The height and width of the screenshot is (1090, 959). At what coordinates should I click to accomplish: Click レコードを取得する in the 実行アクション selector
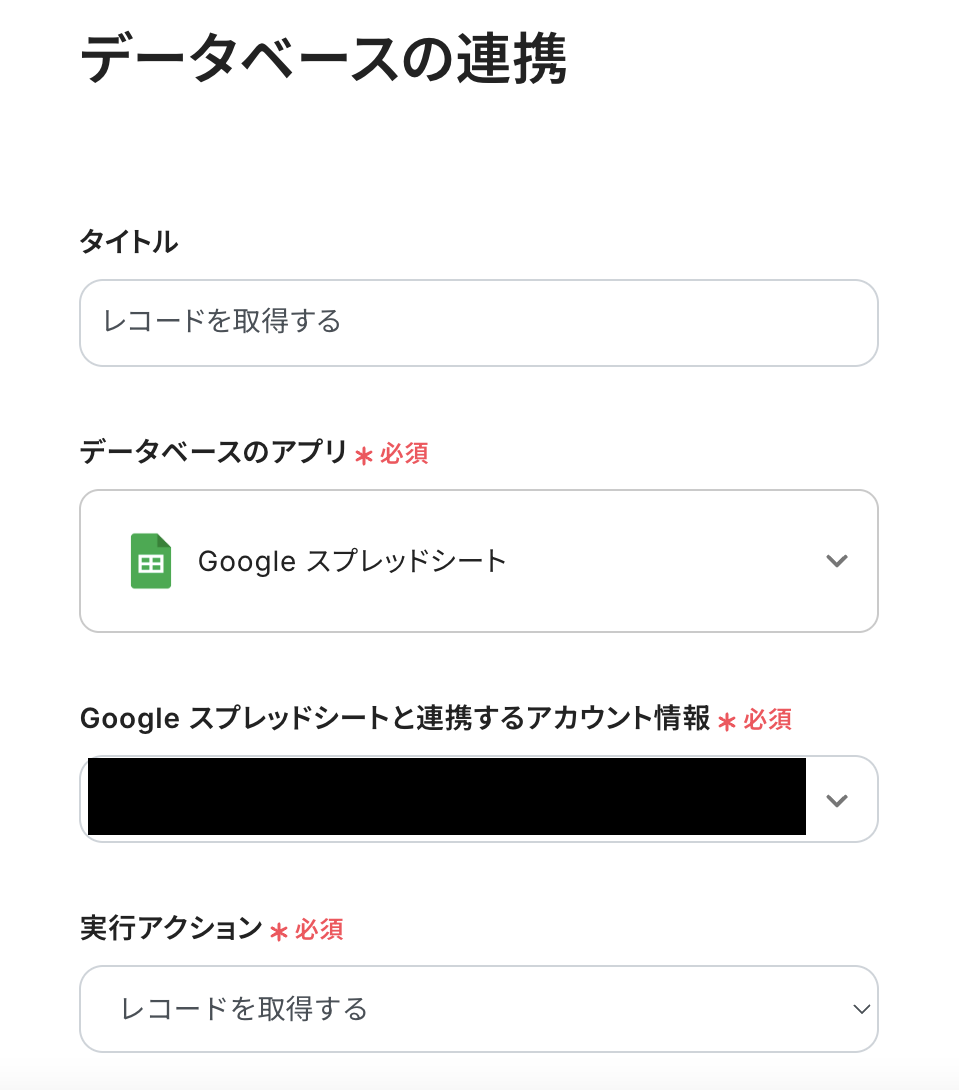(244, 1009)
